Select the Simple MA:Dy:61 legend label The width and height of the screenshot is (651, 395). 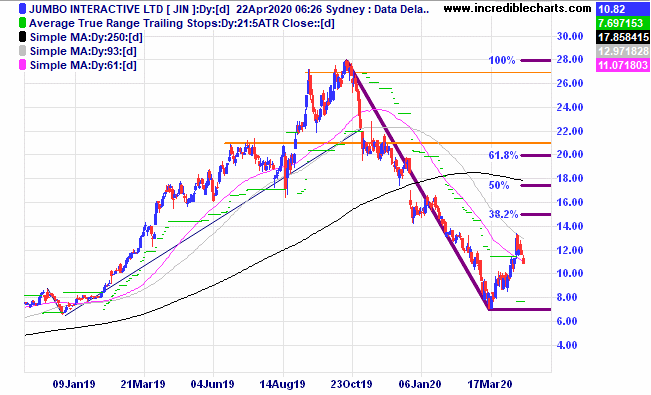83,65
